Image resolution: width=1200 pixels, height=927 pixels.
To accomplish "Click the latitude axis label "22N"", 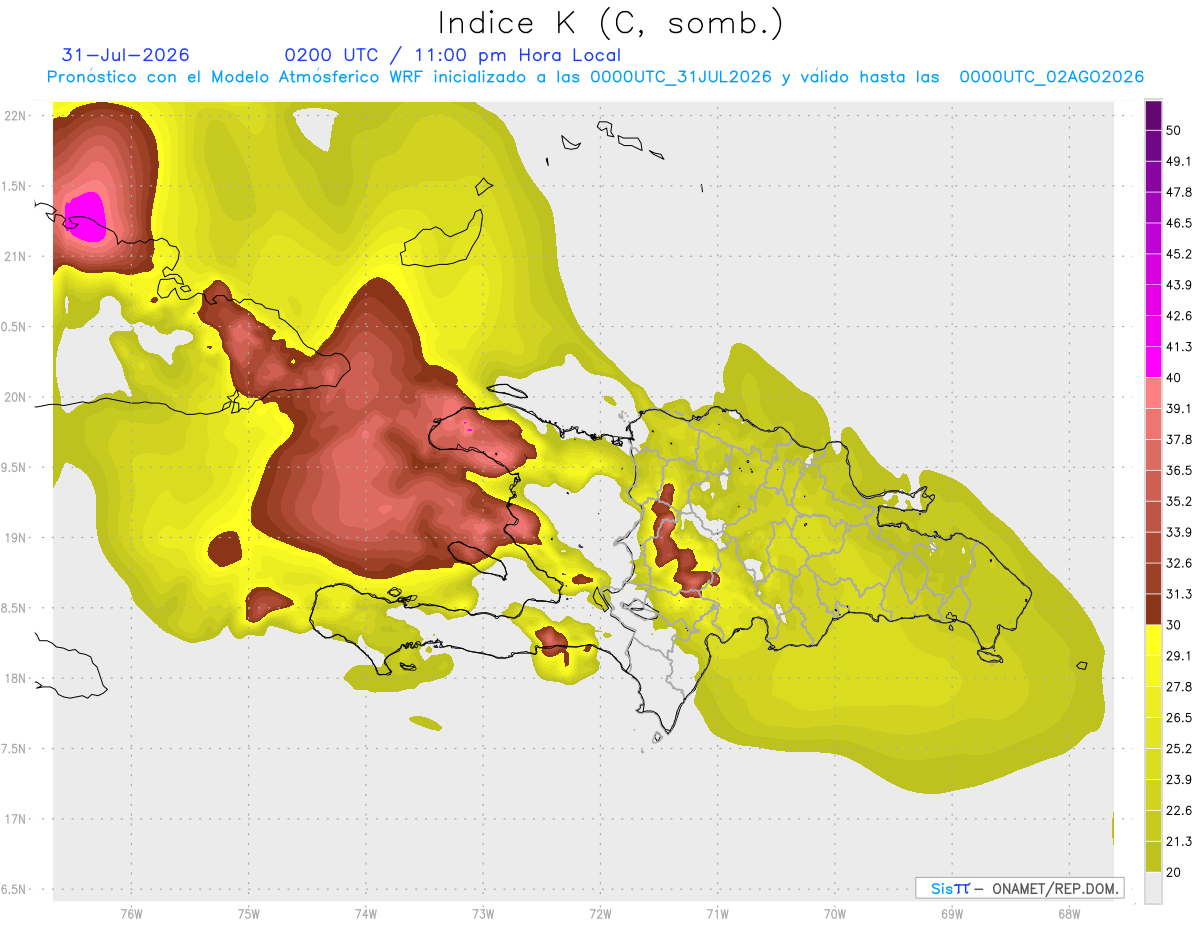I will tap(15, 116).
